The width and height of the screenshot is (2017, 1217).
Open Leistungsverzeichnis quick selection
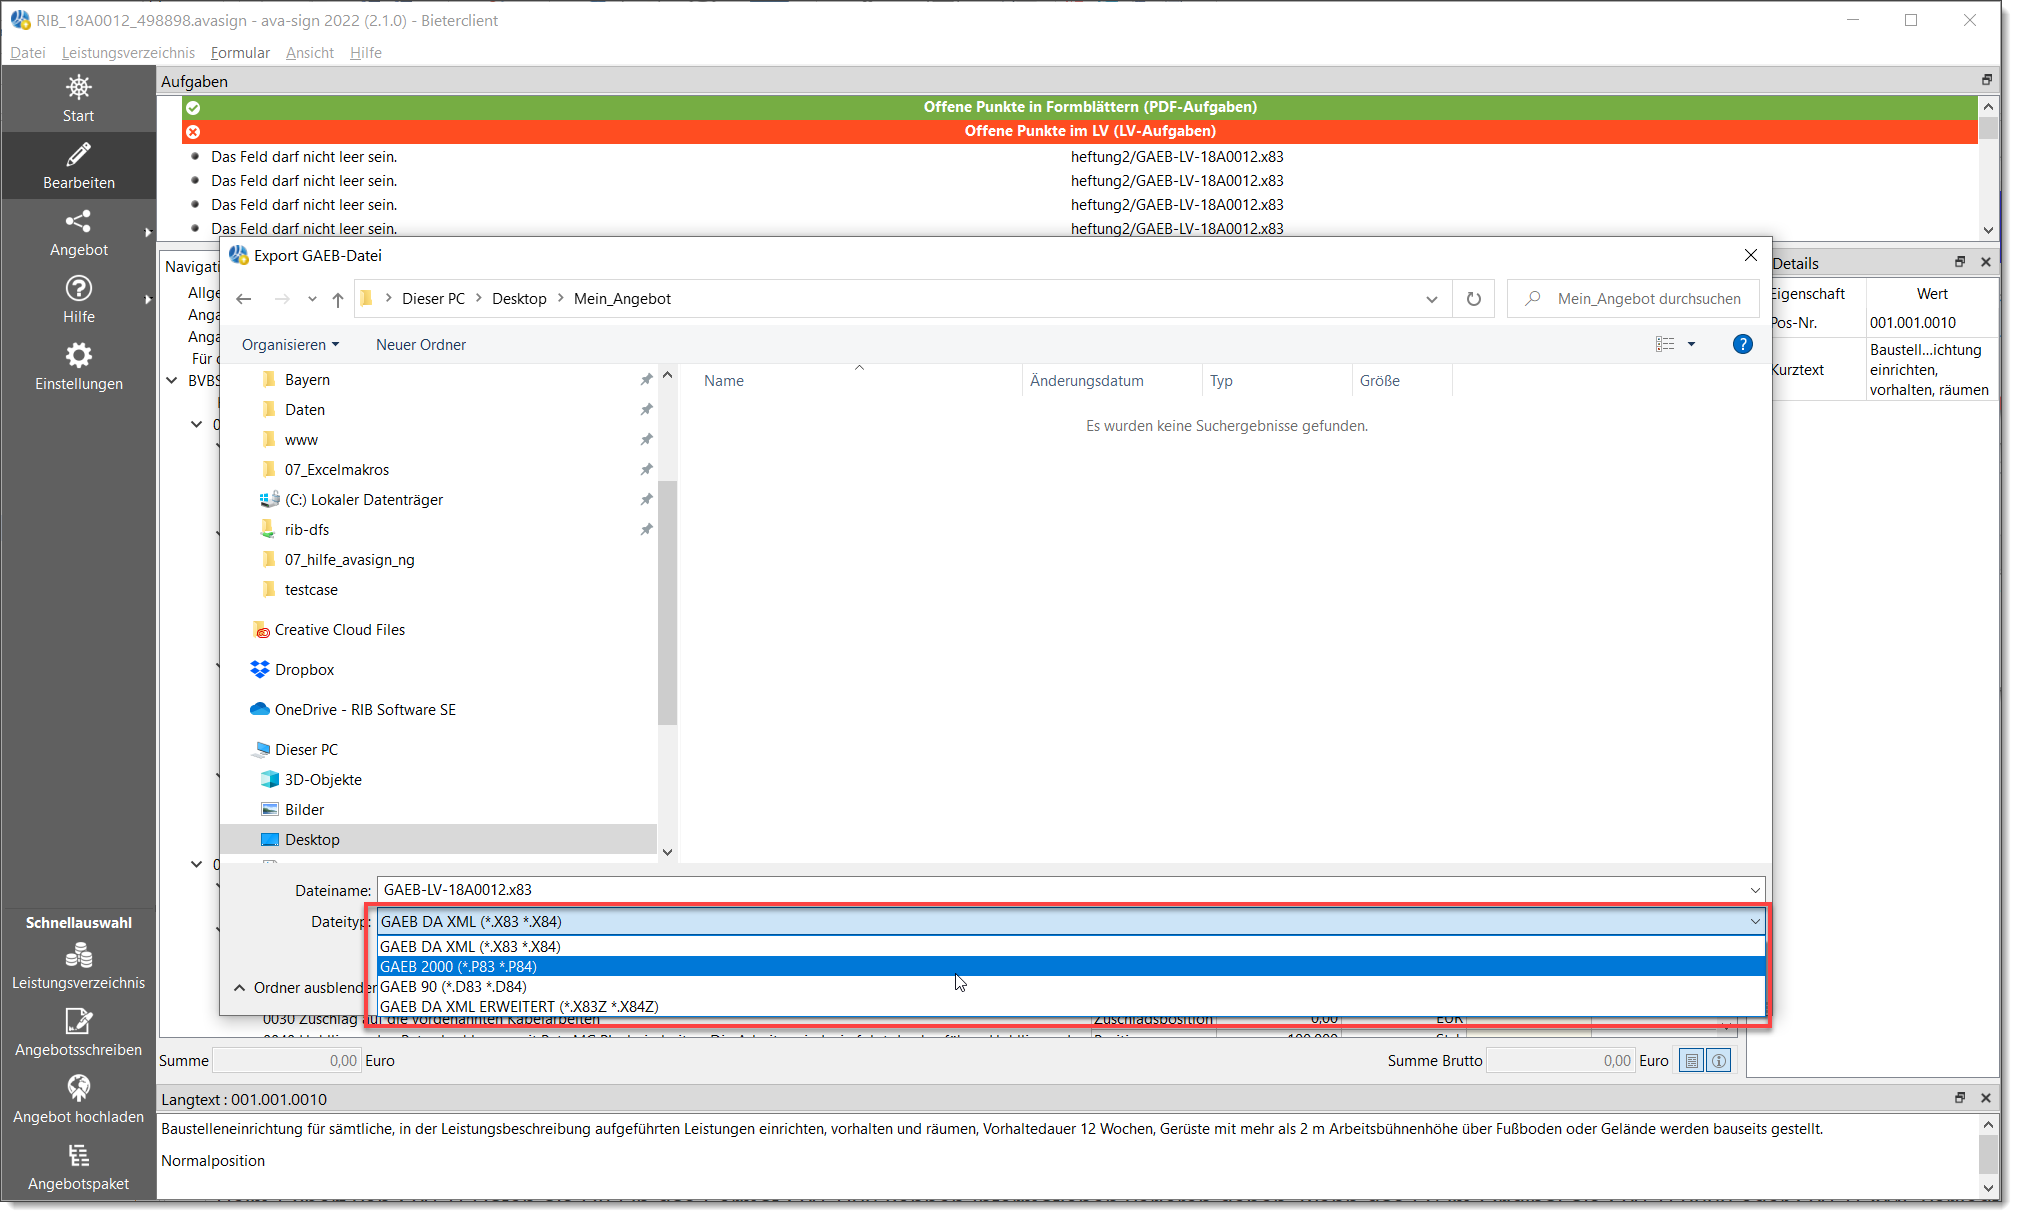pos(78,967)
